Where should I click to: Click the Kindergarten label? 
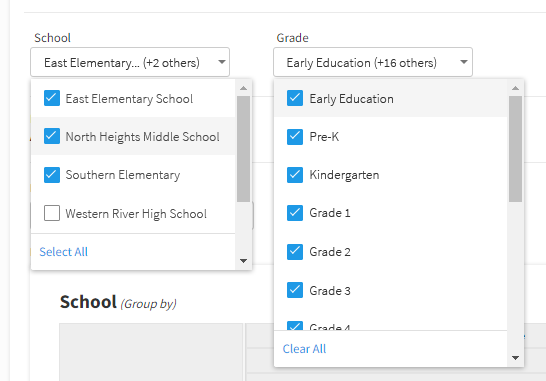[344, 175]
